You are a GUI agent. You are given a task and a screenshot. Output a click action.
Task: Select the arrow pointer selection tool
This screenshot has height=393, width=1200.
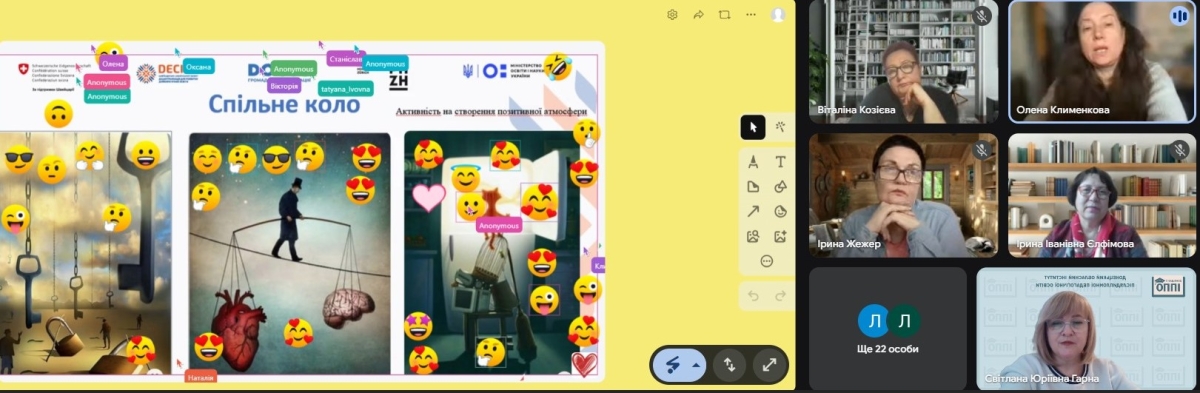point(753,127)
